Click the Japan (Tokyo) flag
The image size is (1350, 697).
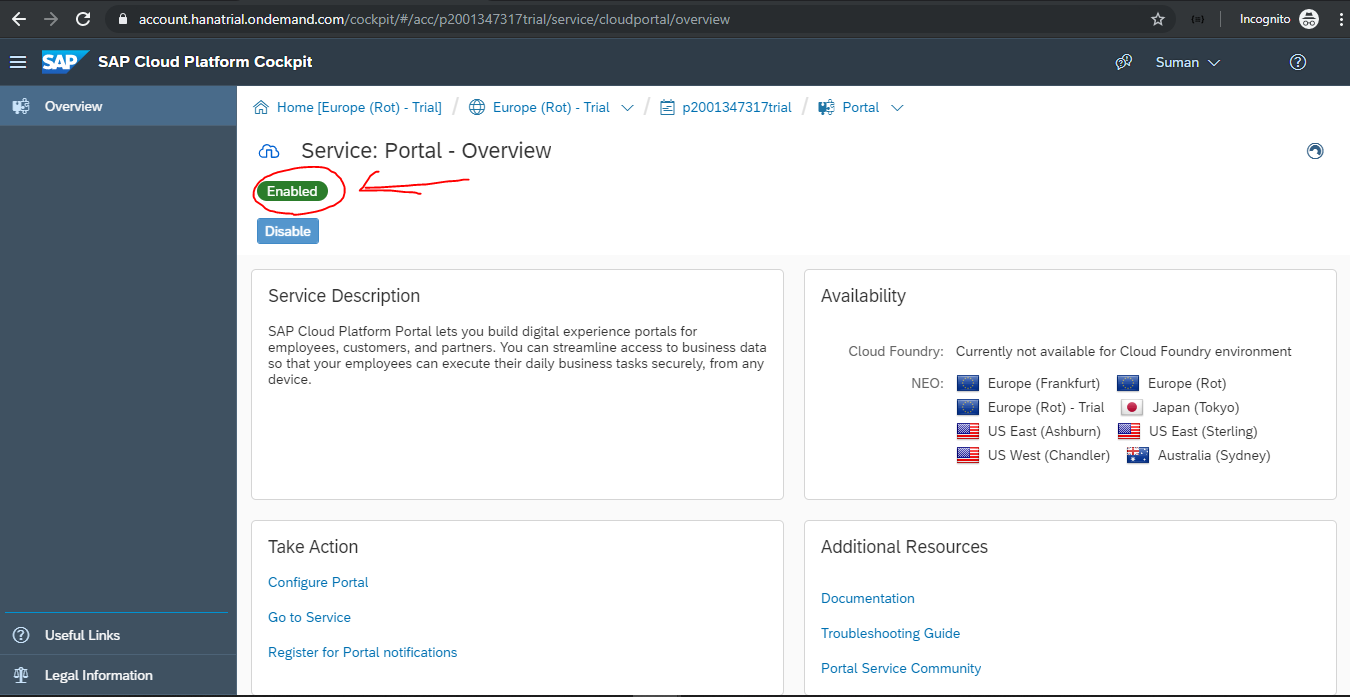1131,407
